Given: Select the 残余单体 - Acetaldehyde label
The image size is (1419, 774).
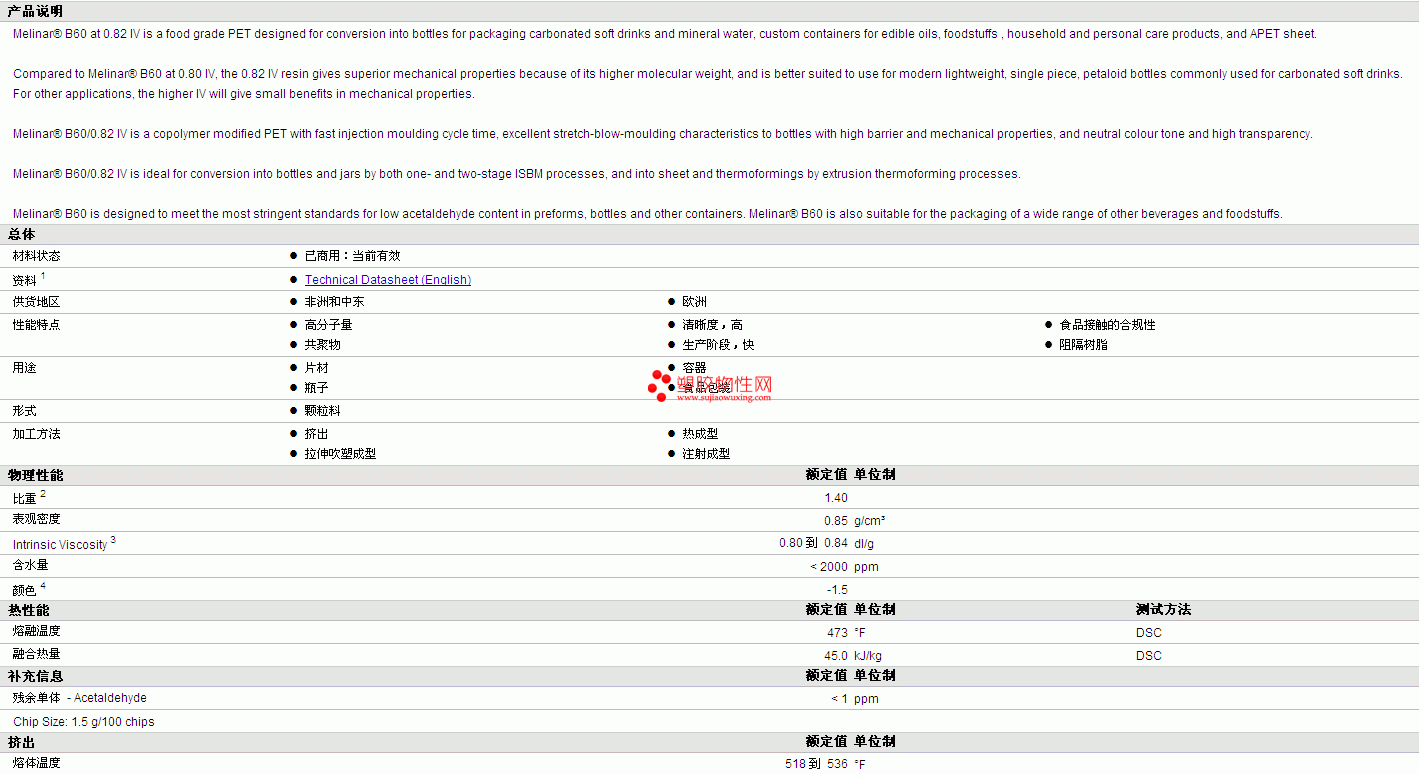Looking at the screenshot, I should click(x=79, y=698).
